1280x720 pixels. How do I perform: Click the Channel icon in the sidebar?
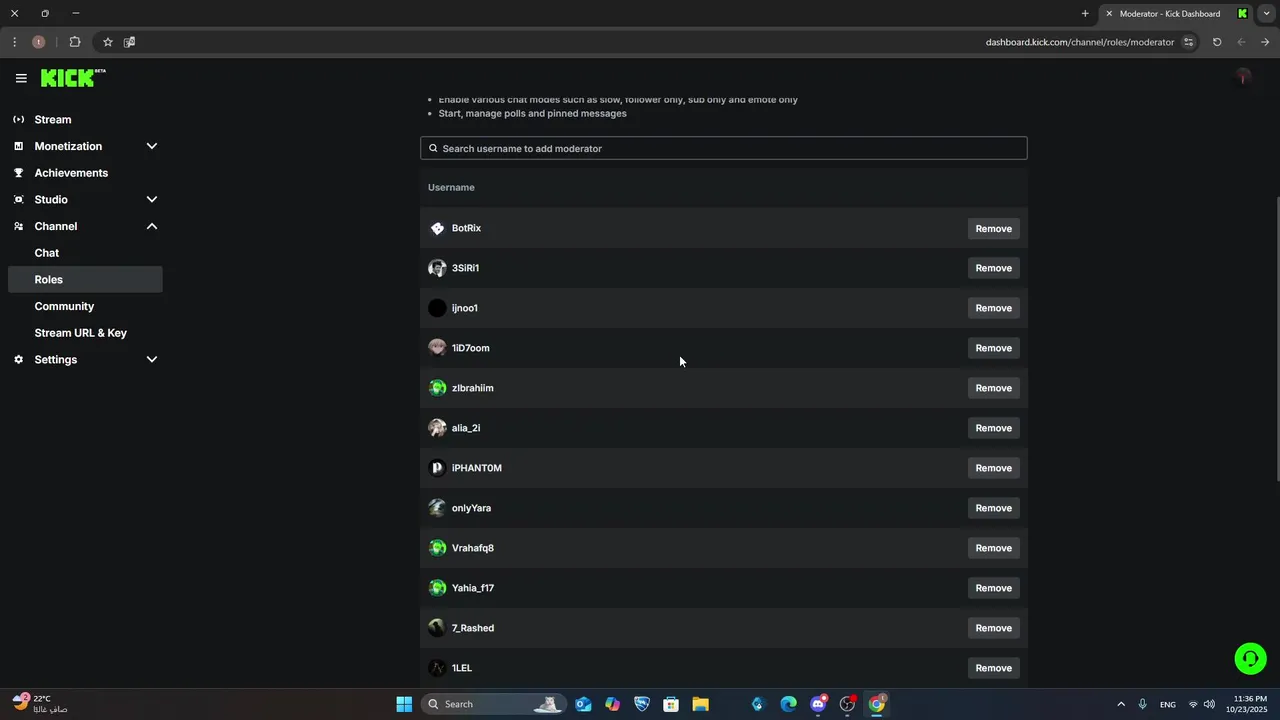[18, 226]
